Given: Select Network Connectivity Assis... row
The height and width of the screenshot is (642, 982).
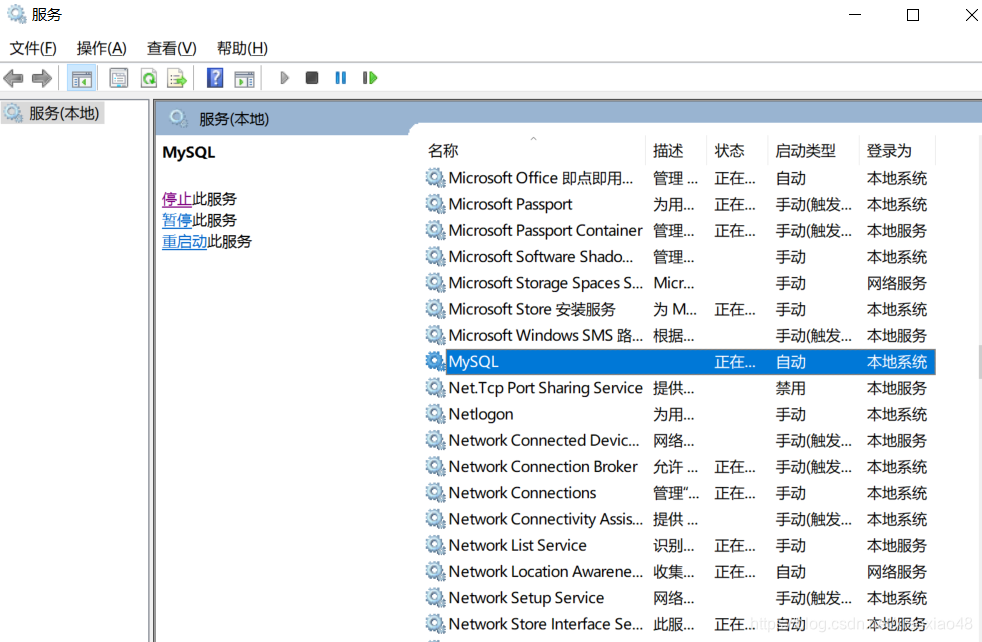Looking at the screenshot, I should tap(680, 519).
